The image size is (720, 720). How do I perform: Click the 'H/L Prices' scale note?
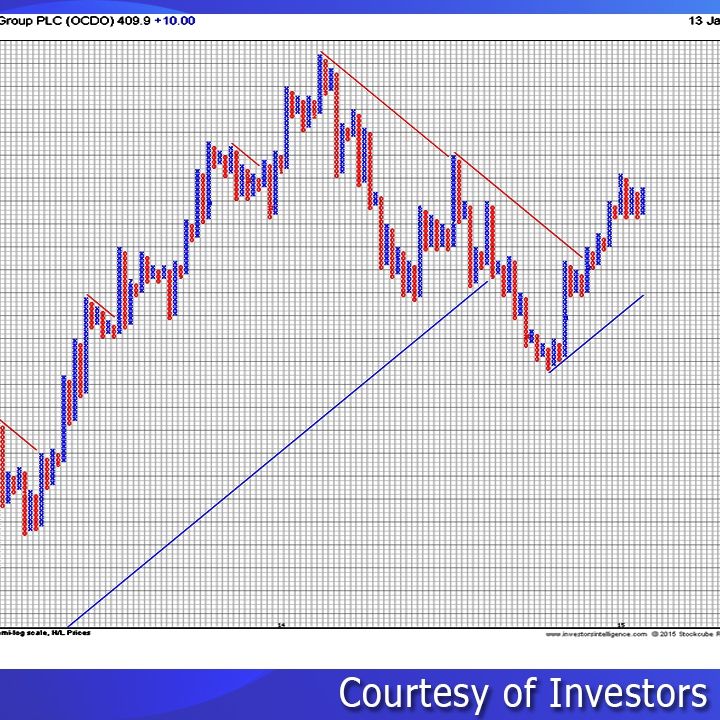tap(73, 633)
